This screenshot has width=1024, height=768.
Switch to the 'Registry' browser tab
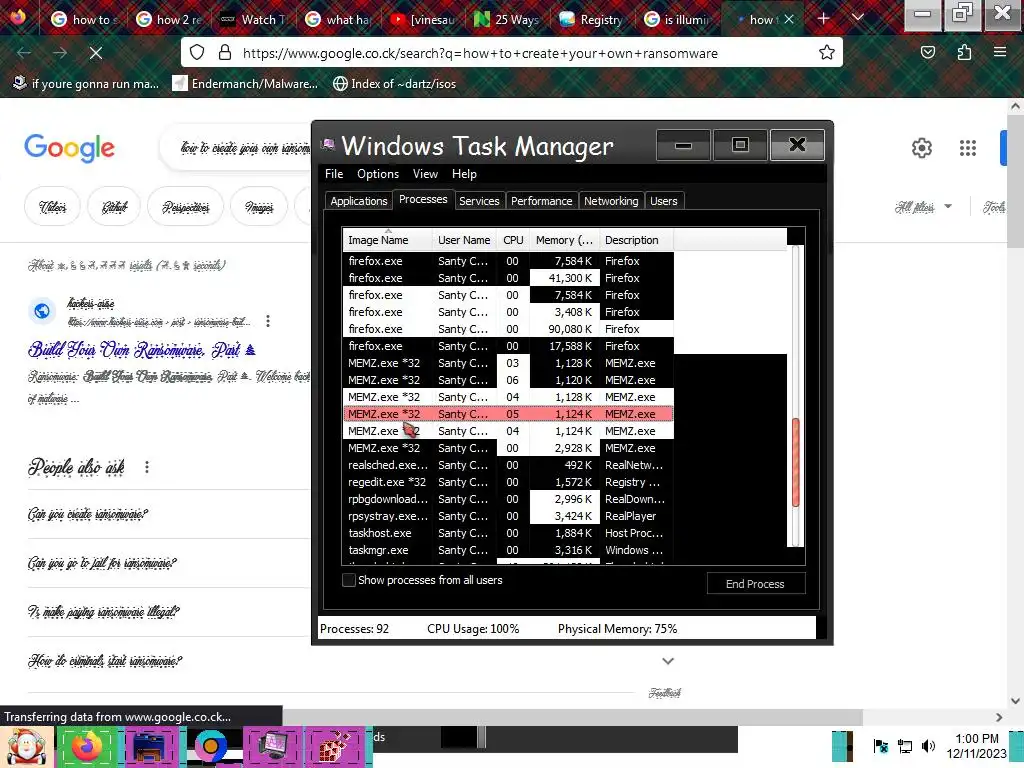coord(591,20)
